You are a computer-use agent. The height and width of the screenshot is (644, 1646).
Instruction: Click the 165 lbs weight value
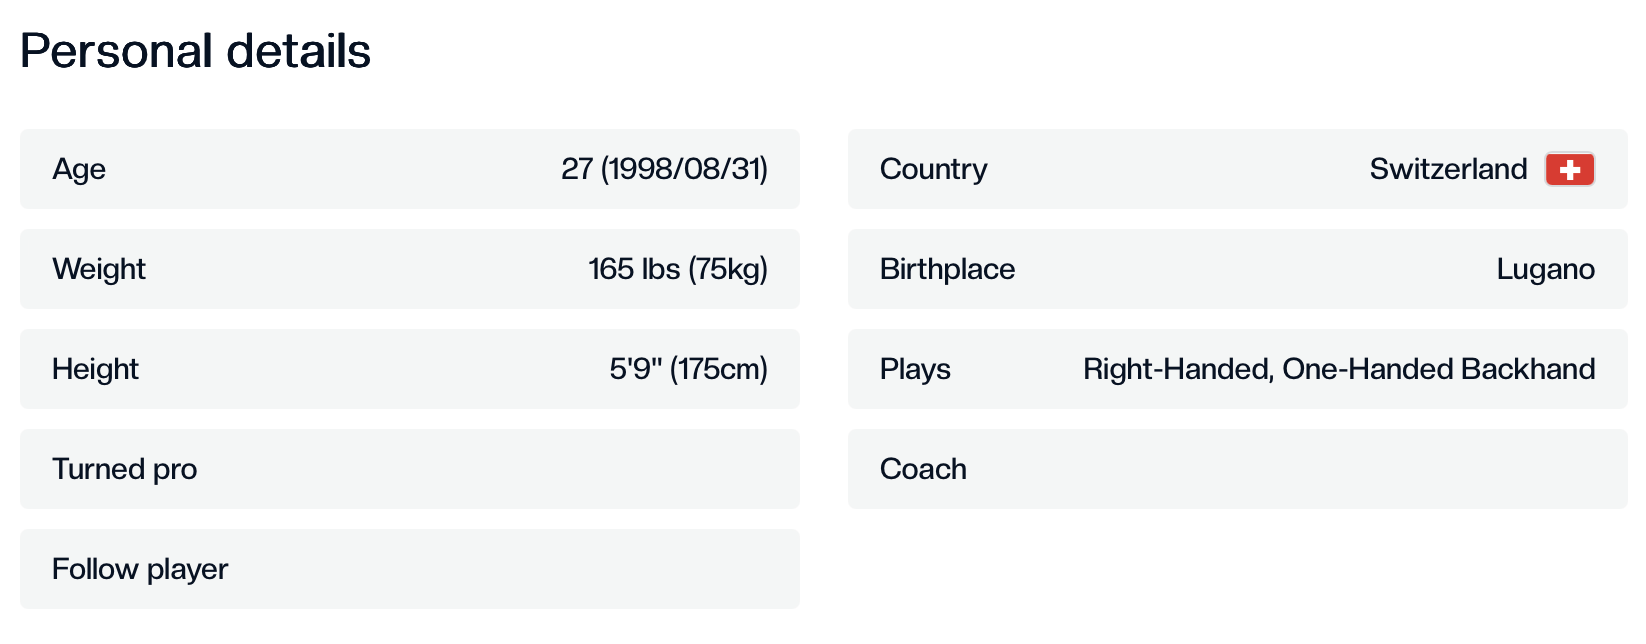point(634,269)
